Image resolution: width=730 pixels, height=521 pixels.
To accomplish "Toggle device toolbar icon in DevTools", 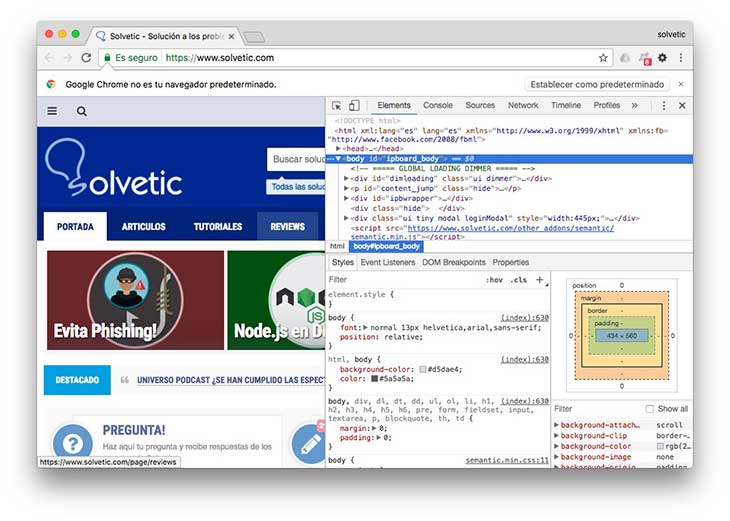I will [x=354, y=106].
